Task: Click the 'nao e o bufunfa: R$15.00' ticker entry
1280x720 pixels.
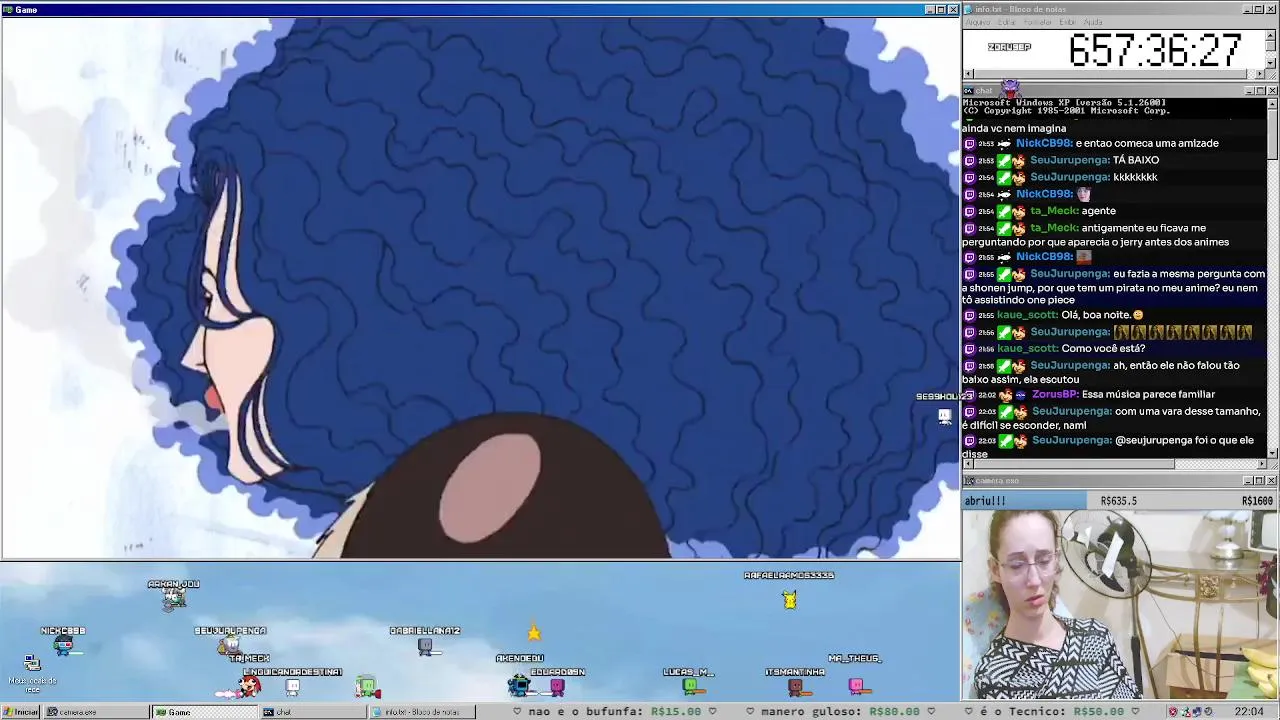Action: (x=614, y=712)
